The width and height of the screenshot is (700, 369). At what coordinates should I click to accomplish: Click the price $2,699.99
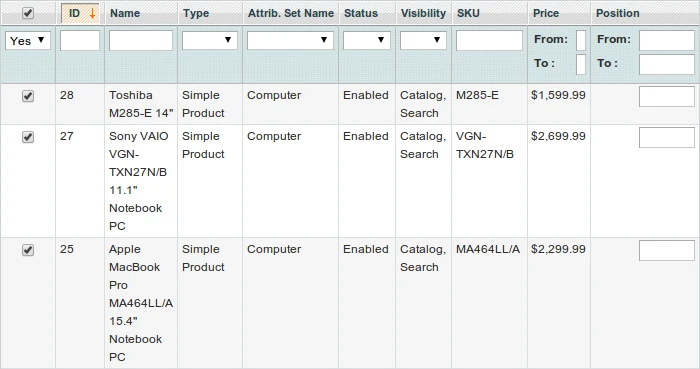point(558,136)
